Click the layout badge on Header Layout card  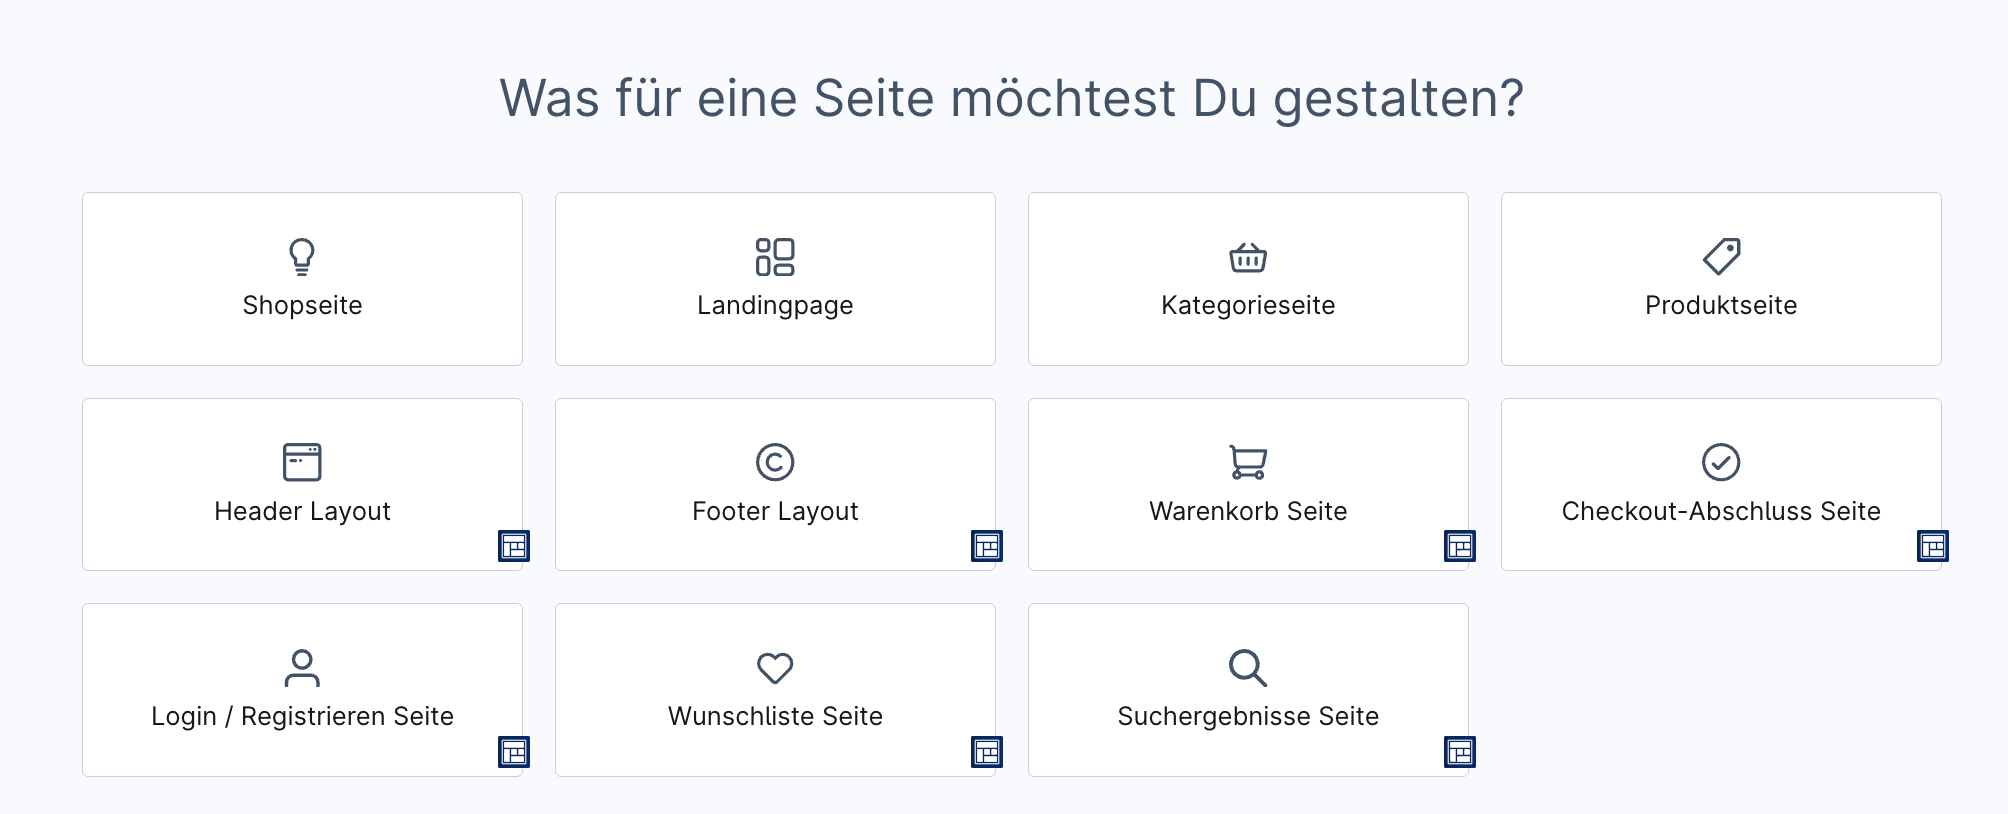pos(514,546)
